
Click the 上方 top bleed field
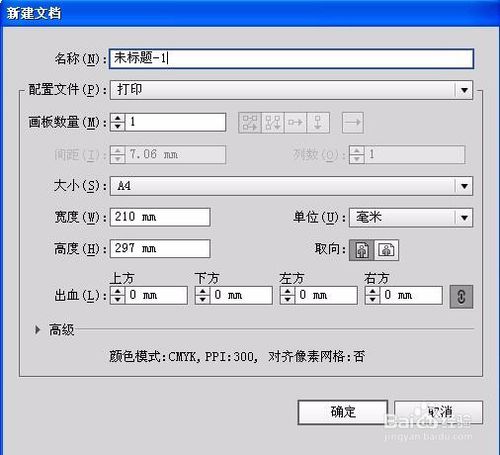(156, 295)
